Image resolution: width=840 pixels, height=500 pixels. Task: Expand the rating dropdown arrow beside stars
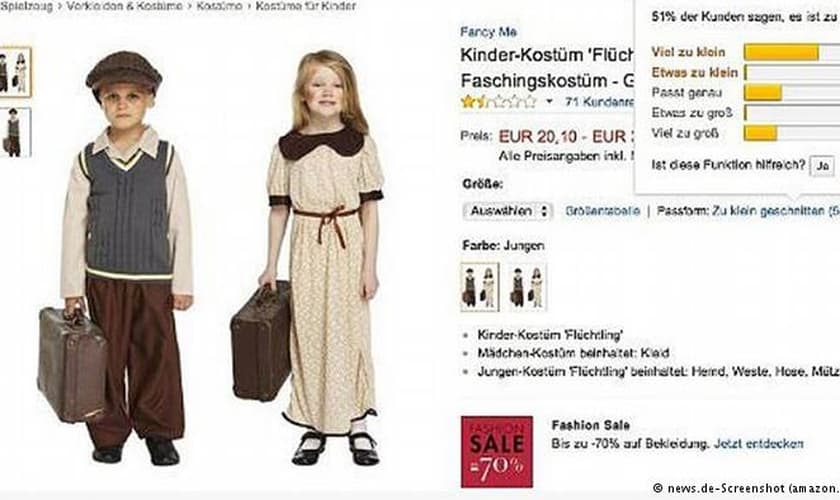click(549, 101)
